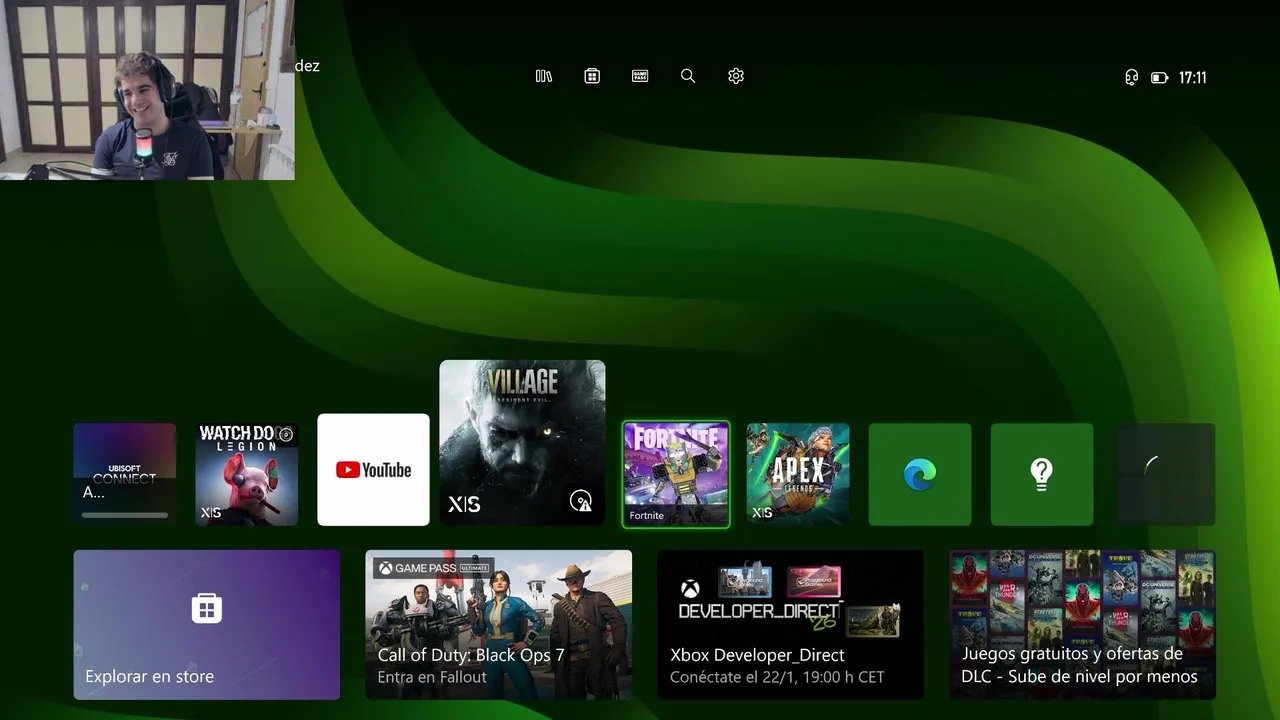Click the Game Pass Ultimate badge
The height and width of the screenshot is (720, 1280).
point(434,568)
